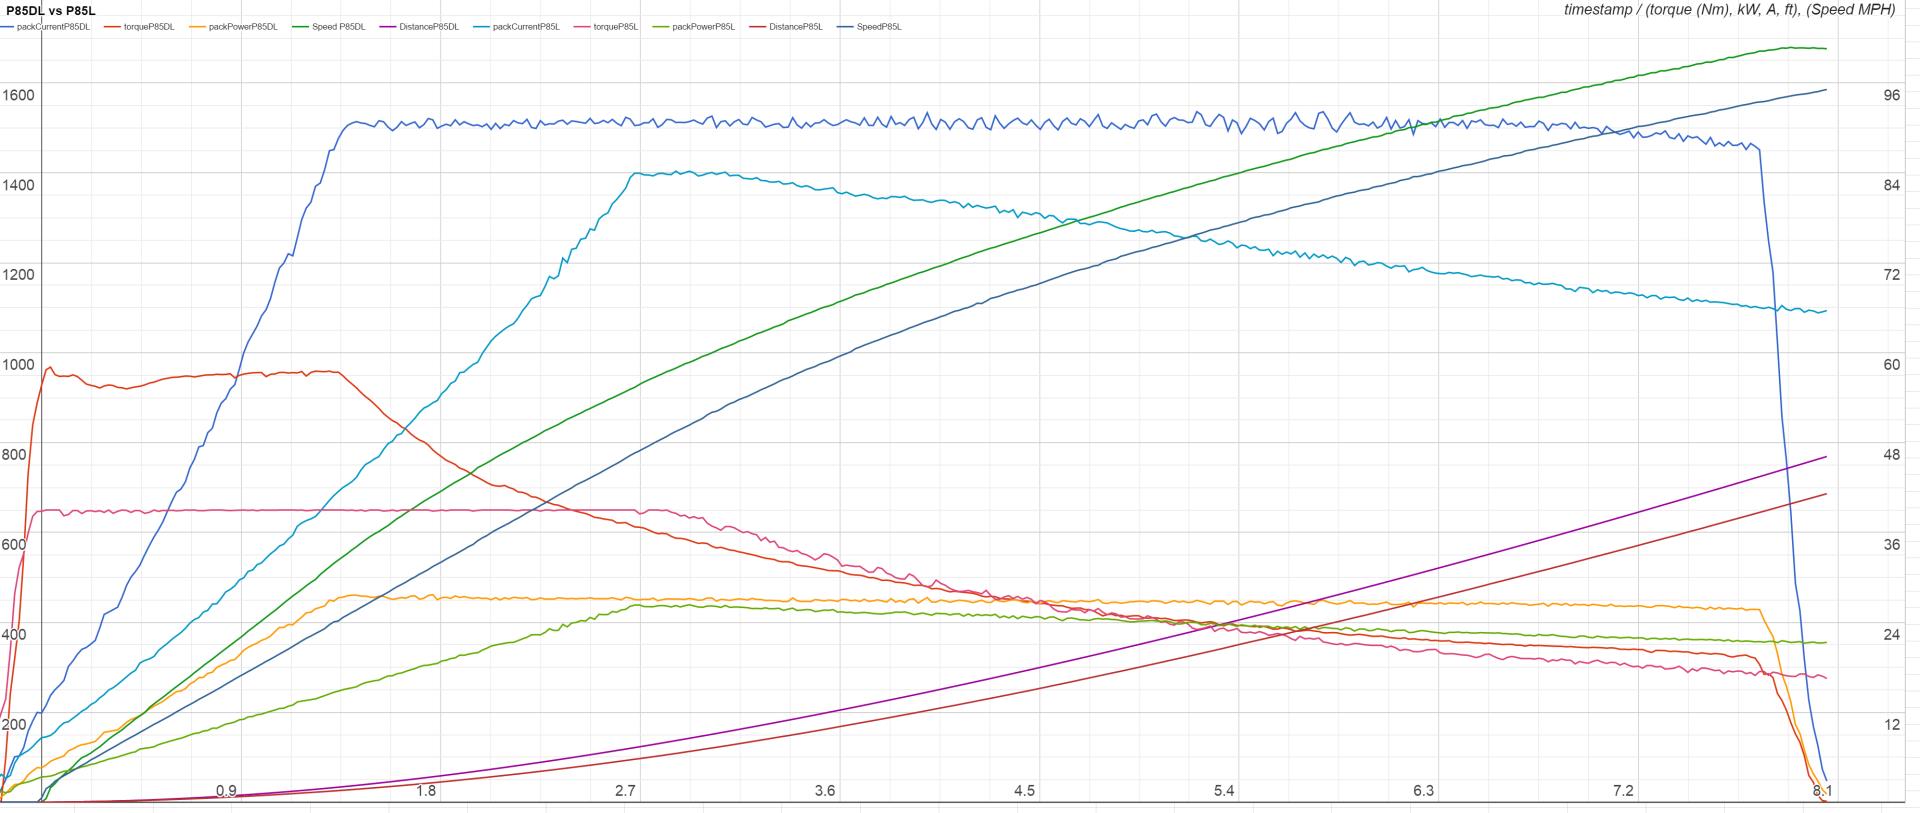
Task: Click the packPowerP85L legend entry
Action: 693,27
